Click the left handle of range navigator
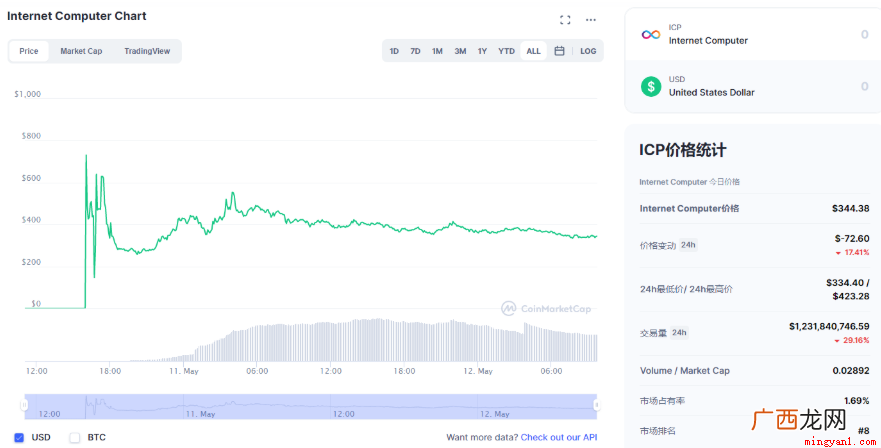The image size is (881, 448). pos(24,405)
